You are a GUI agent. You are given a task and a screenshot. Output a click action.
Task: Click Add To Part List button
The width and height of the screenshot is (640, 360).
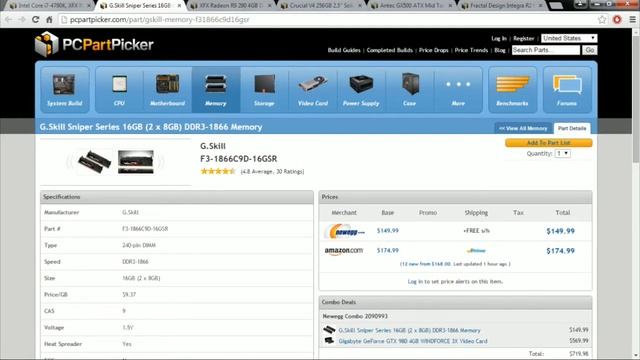pos(549,143)
